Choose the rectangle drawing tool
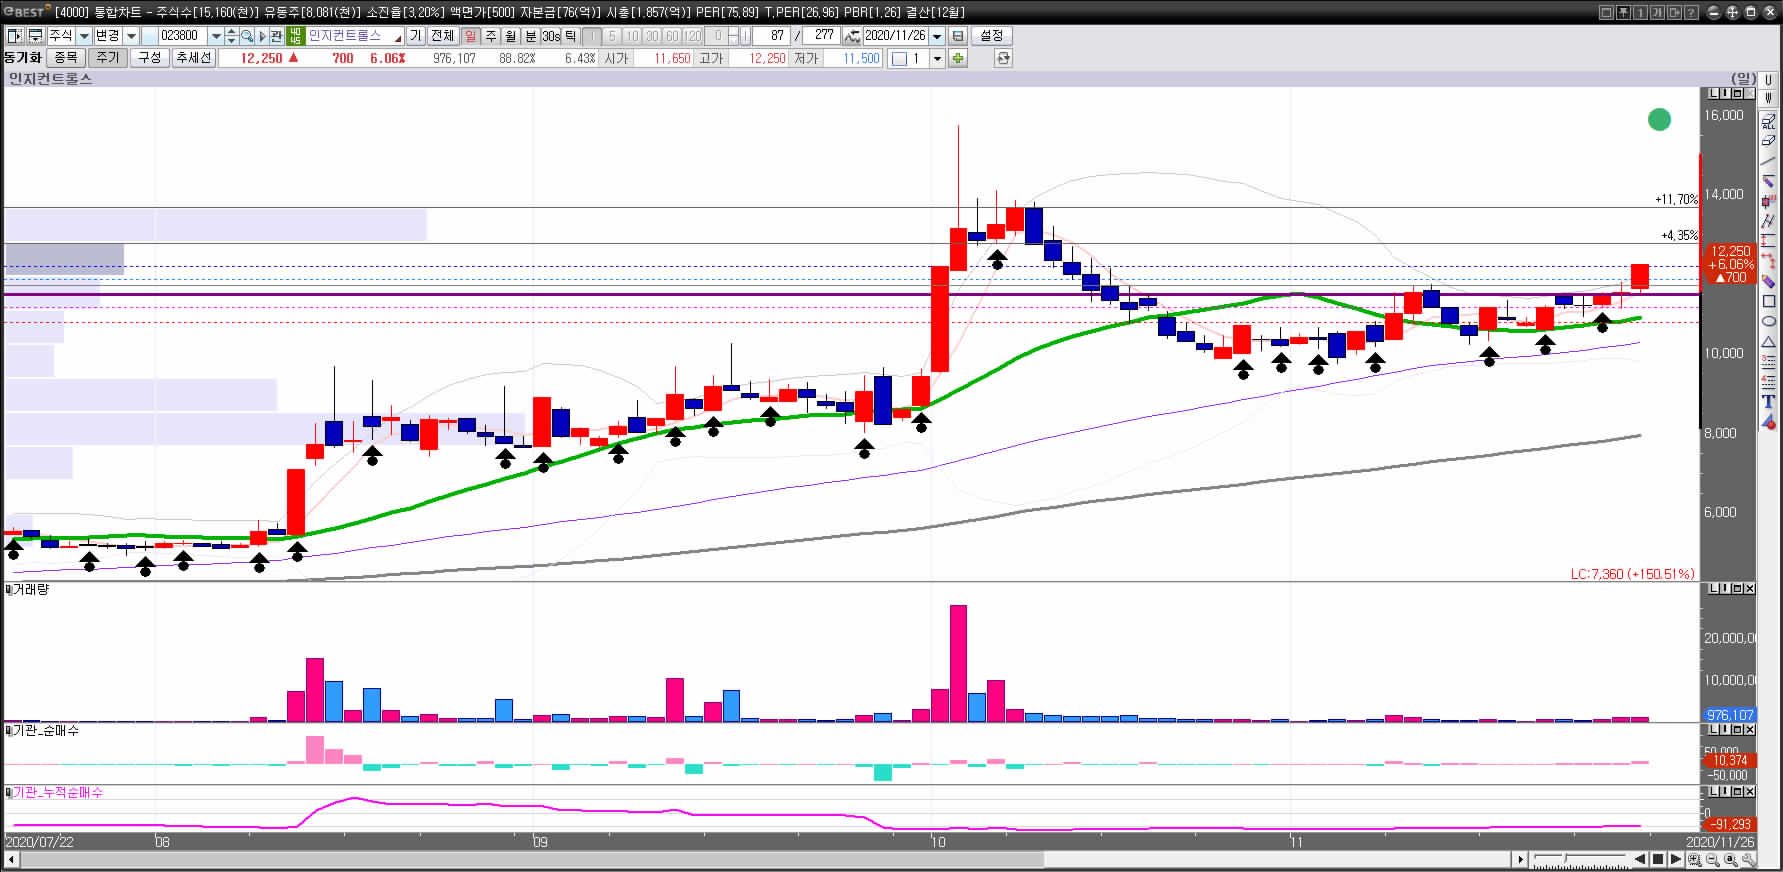 coord(1768,301)
